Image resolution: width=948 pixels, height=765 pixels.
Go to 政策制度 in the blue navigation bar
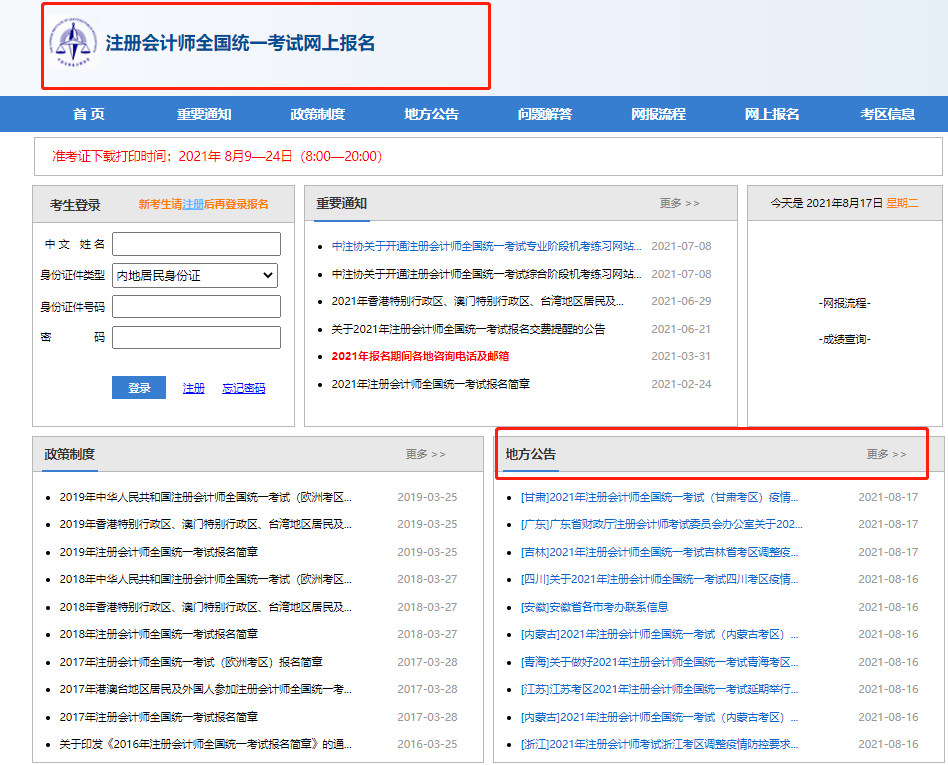coord(317,114)
